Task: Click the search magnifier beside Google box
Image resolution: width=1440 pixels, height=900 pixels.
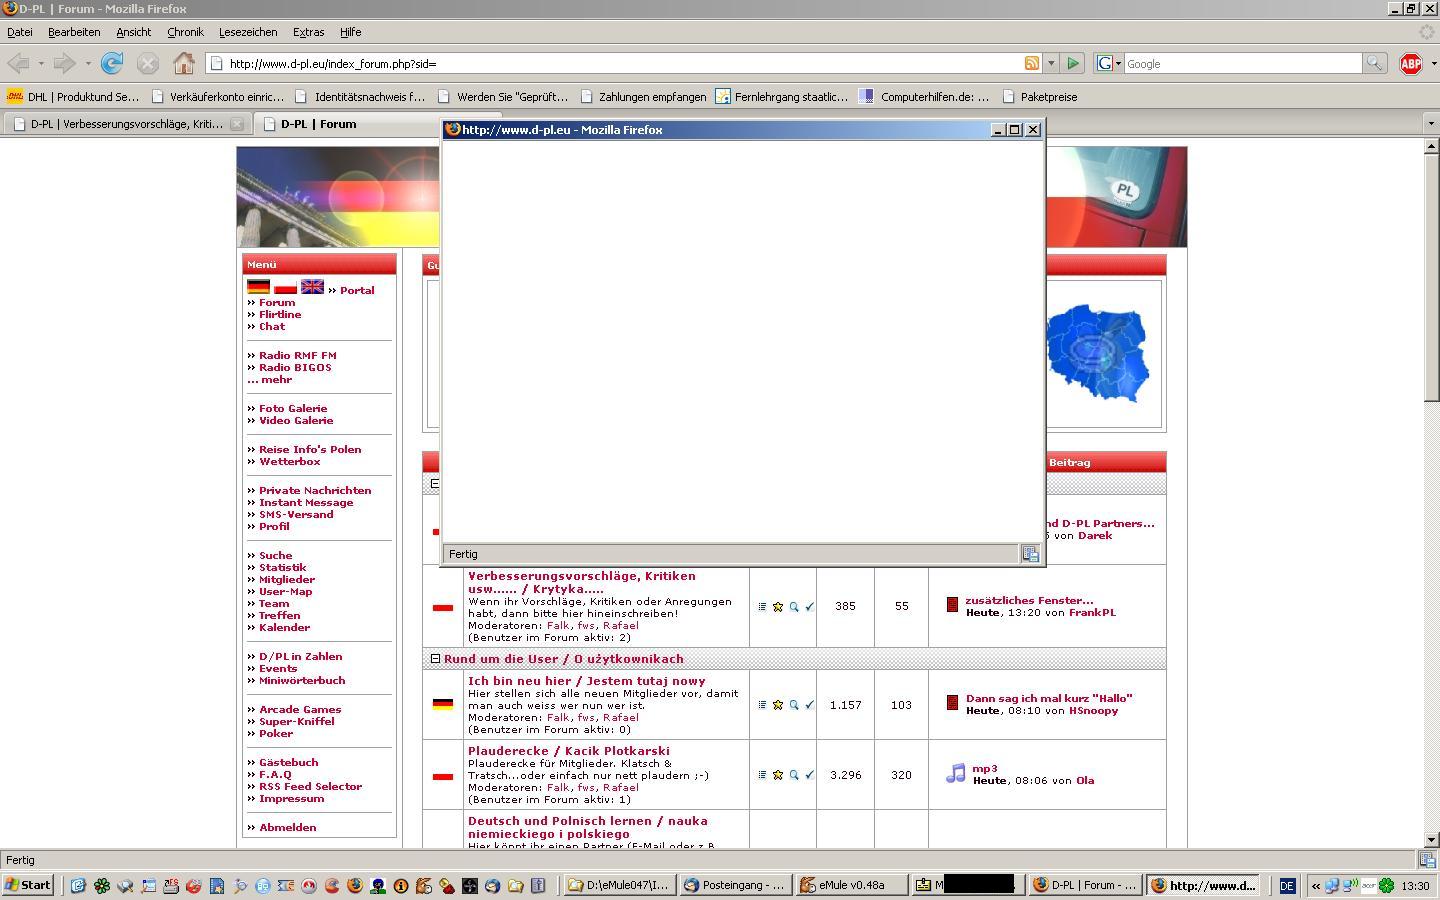Action: point(1374,63)
